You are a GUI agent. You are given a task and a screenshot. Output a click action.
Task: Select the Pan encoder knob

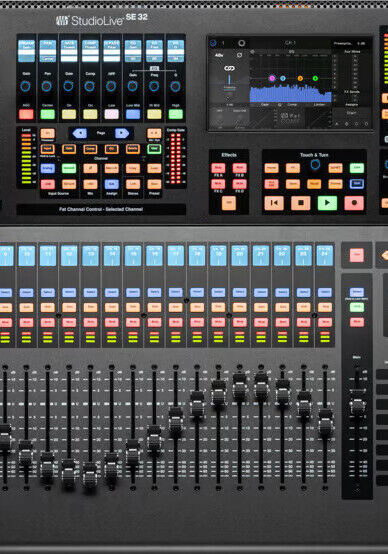(47, 86)
